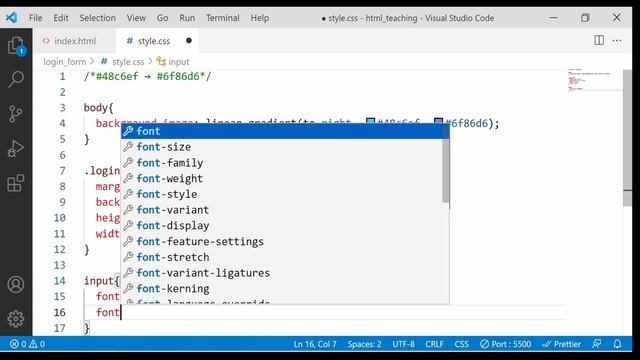The height and width of the screenshot is (360, 640).
Task: Switch to the index.html tab
Action: point(74,41)
